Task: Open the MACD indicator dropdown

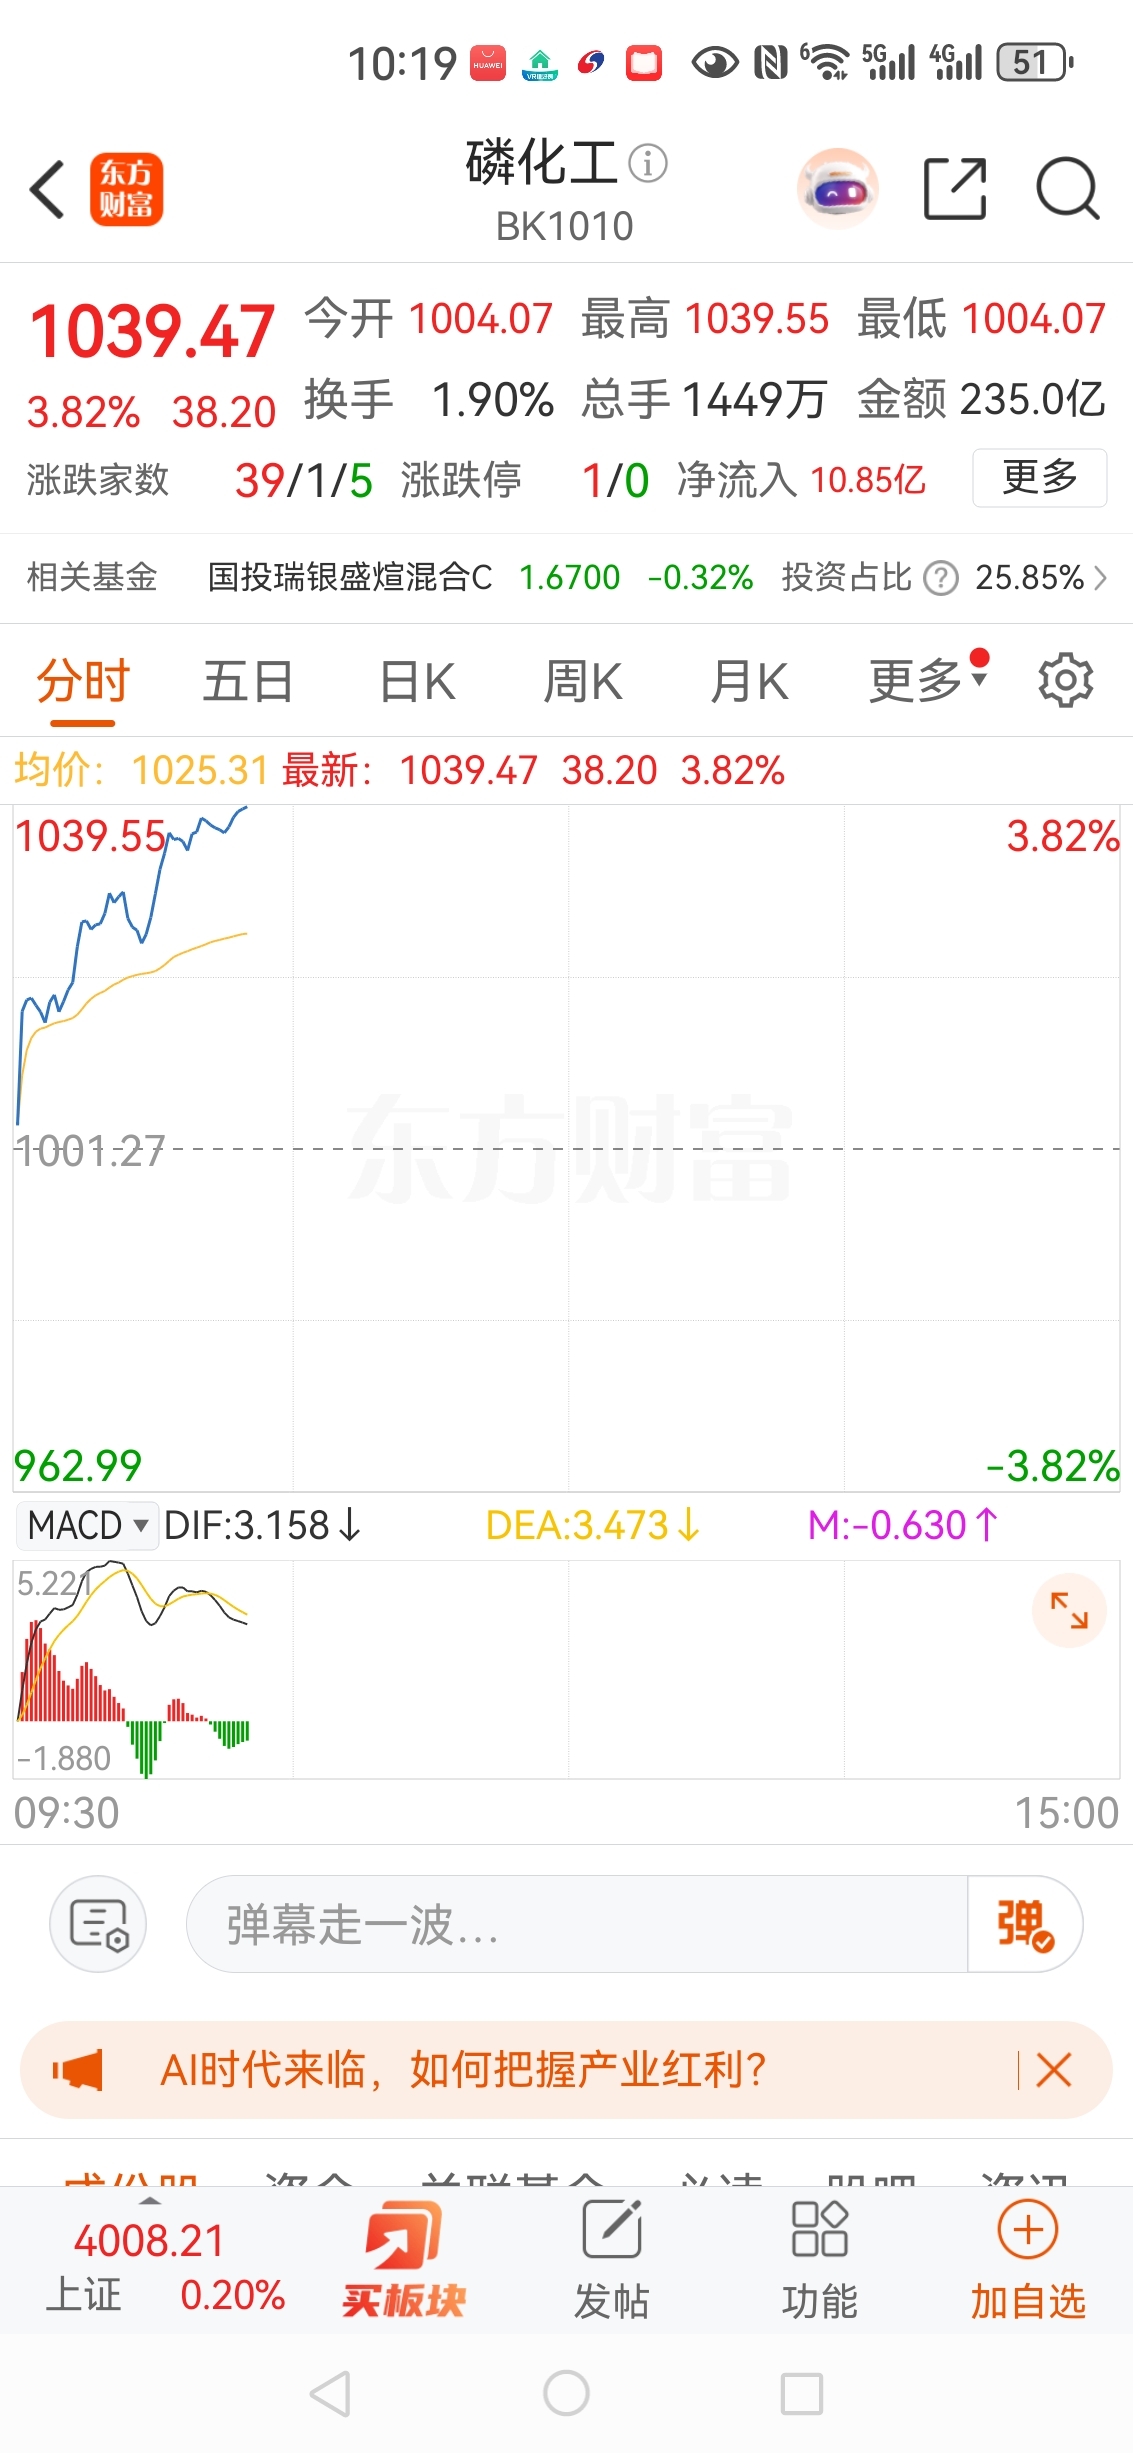Action: [87, 1526]
